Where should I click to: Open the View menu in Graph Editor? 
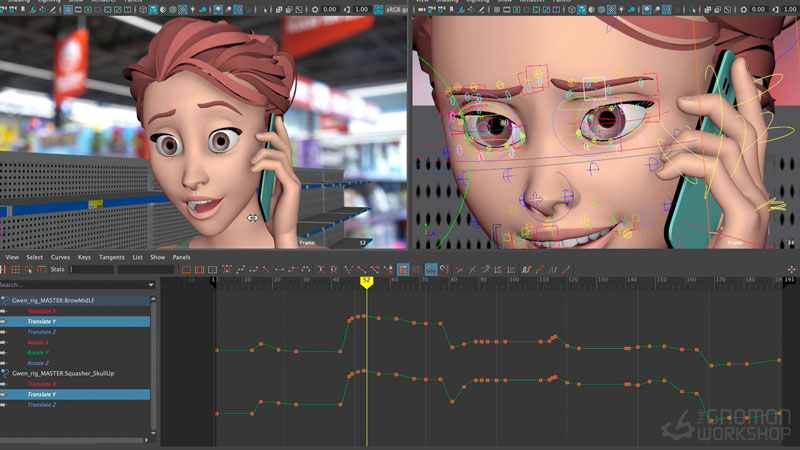[x=12, y=257]
